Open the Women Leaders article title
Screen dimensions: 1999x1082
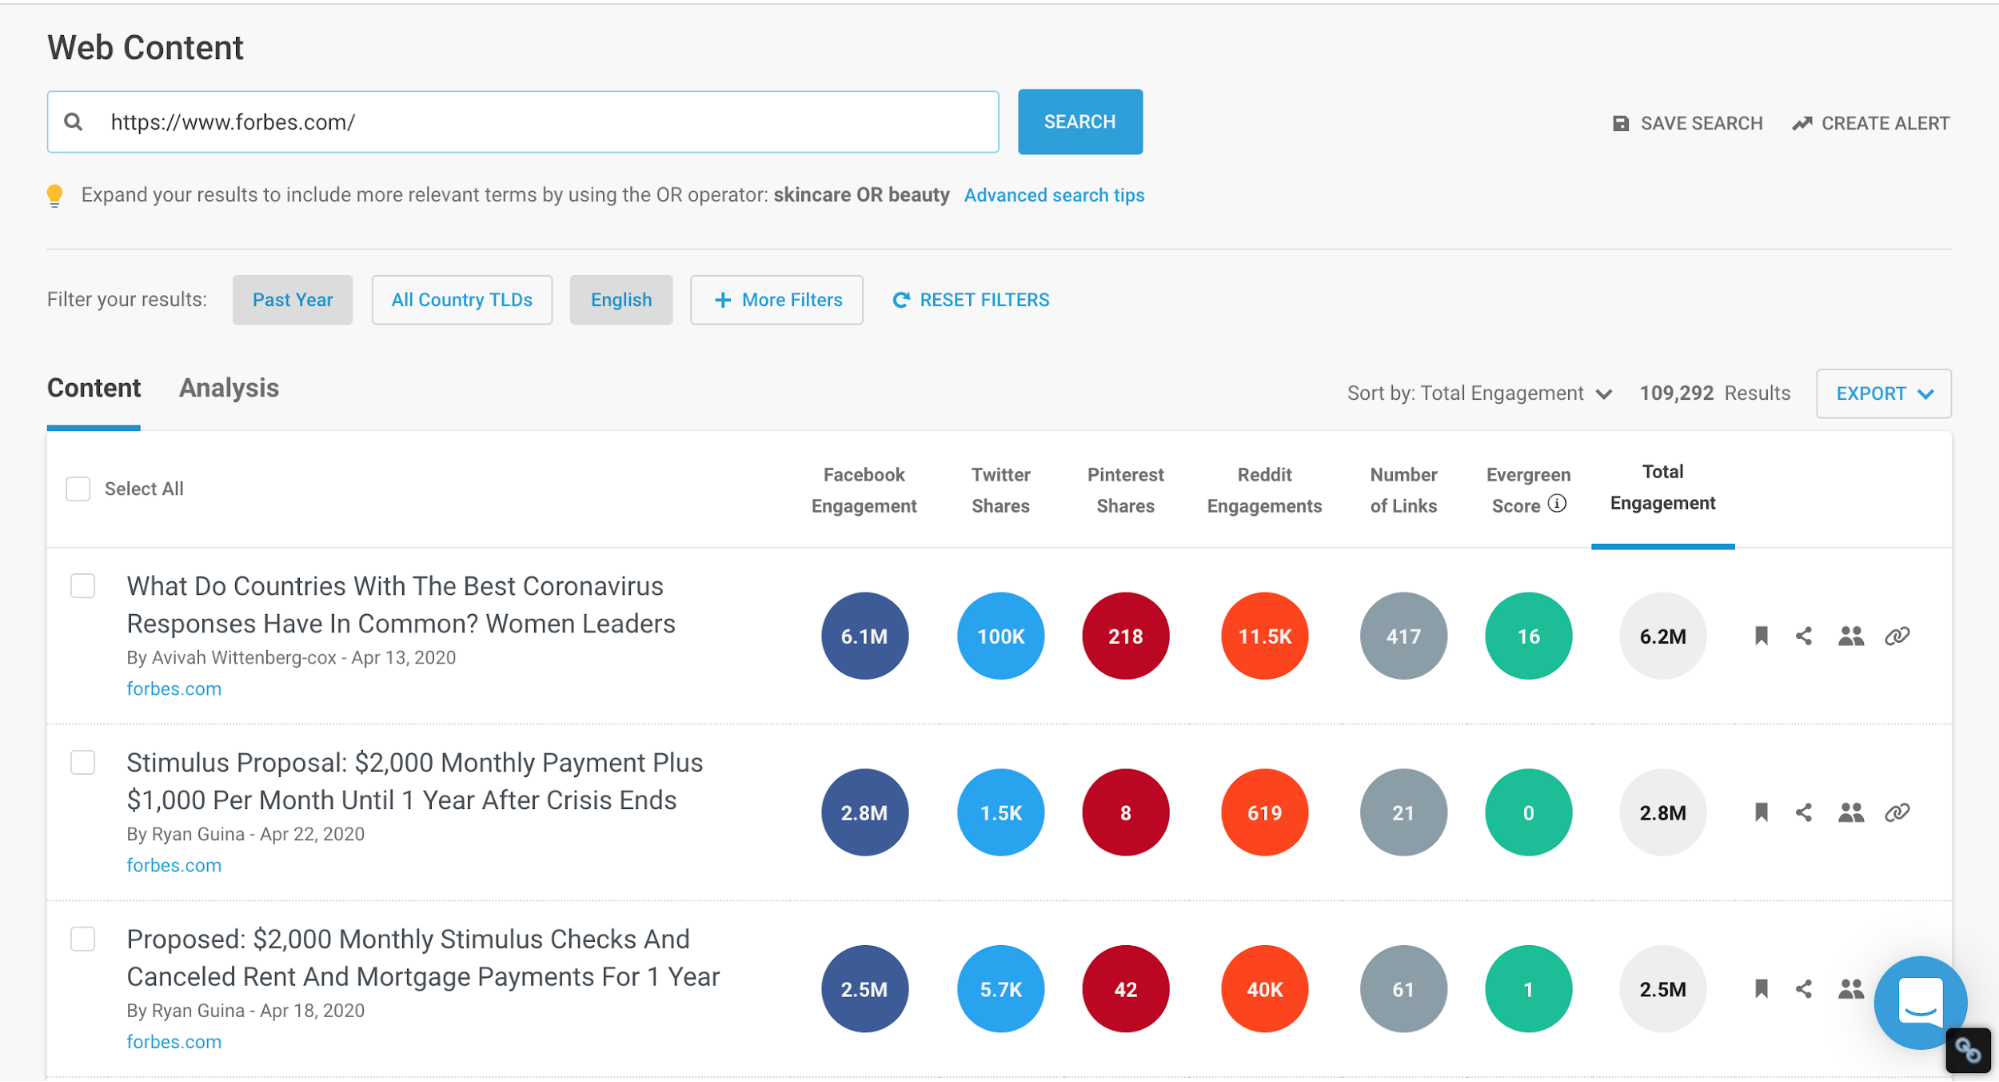point(401,605)
